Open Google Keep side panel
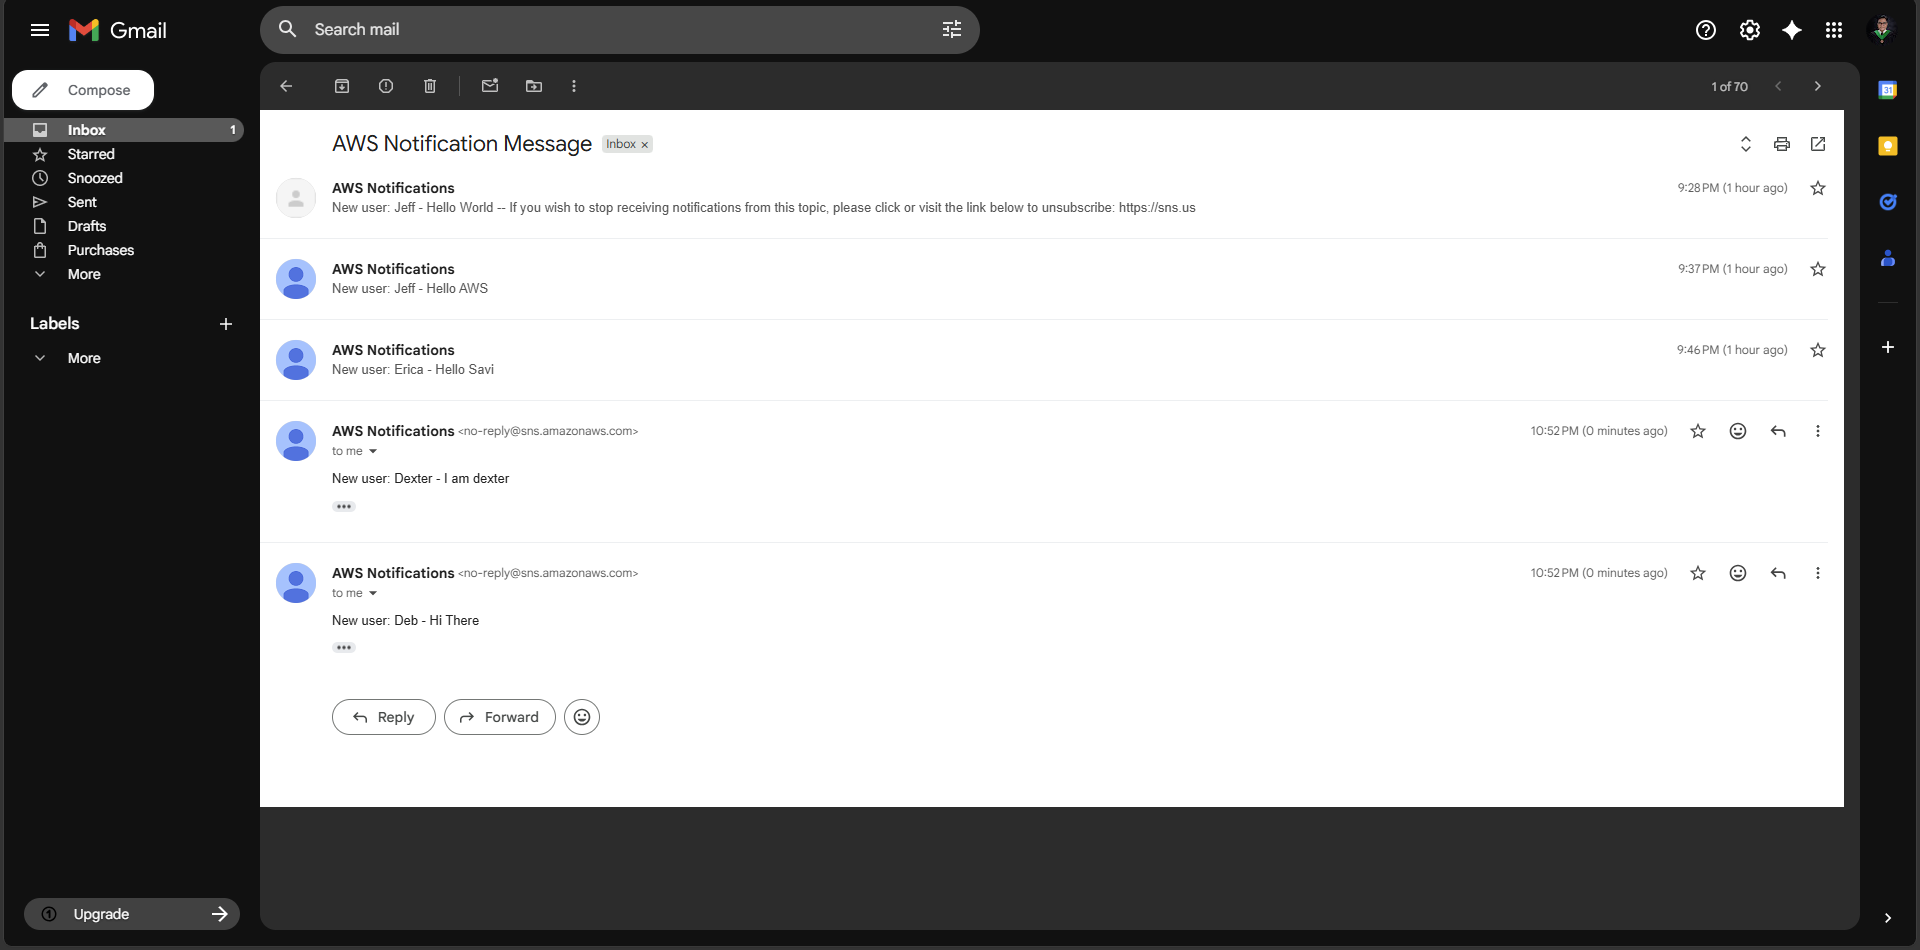1920x950 pixels. coord(1888,146)
